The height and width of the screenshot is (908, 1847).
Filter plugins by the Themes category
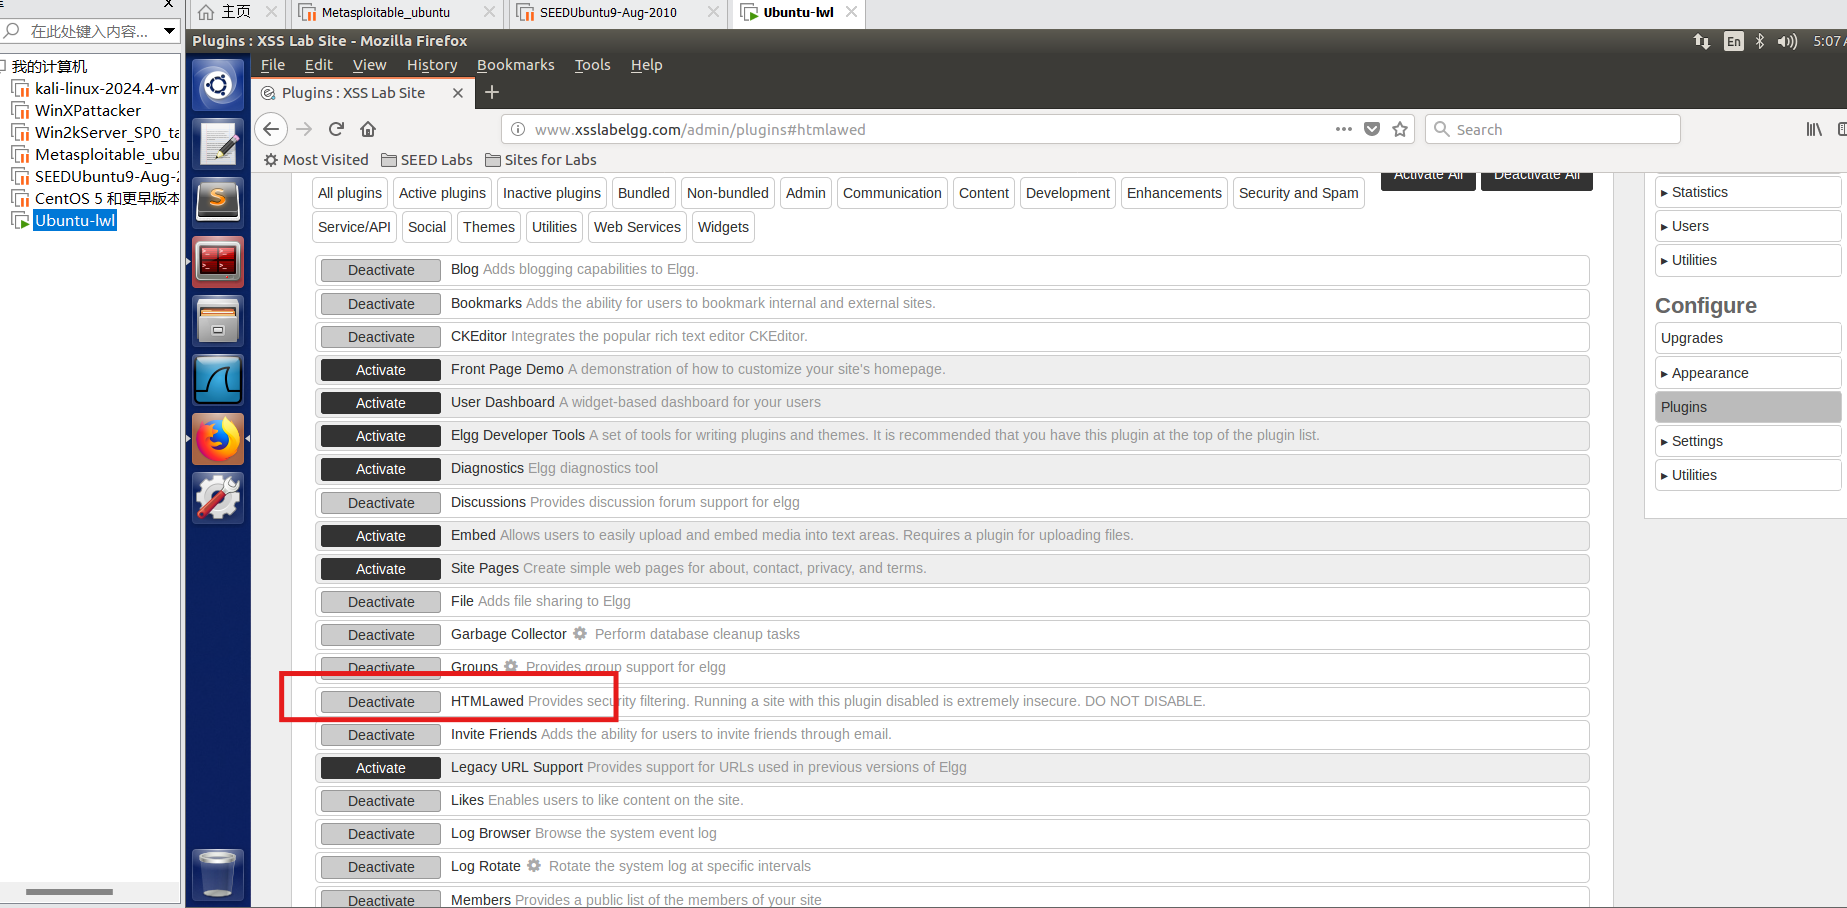click(x=488, y=227)
